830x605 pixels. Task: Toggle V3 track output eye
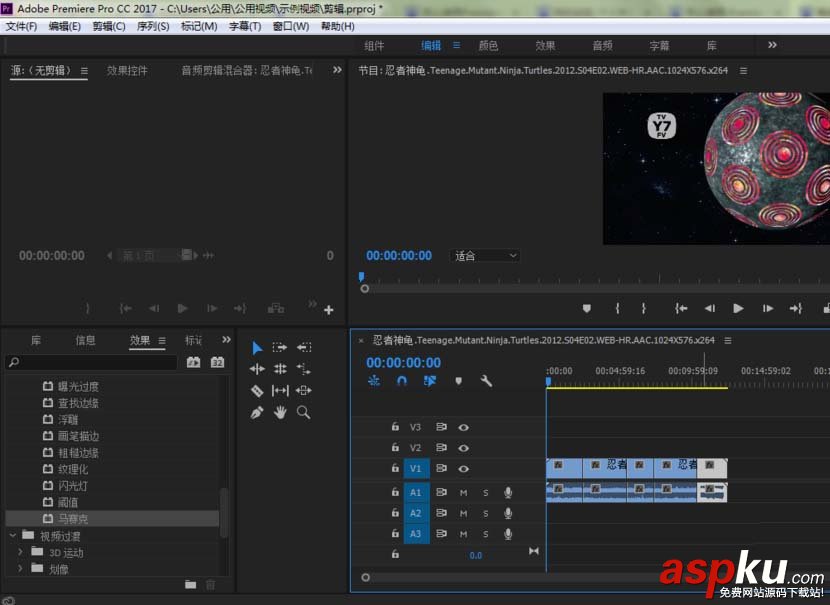pyautogui.click(x=463, y=427)
